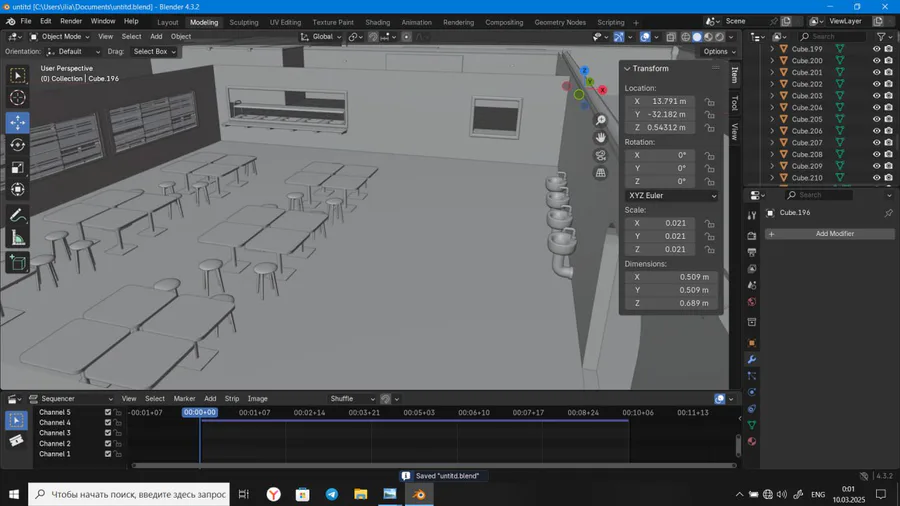Open the Output properties tab
Screen dimensions: 900x506
click(x=752, y=252)
